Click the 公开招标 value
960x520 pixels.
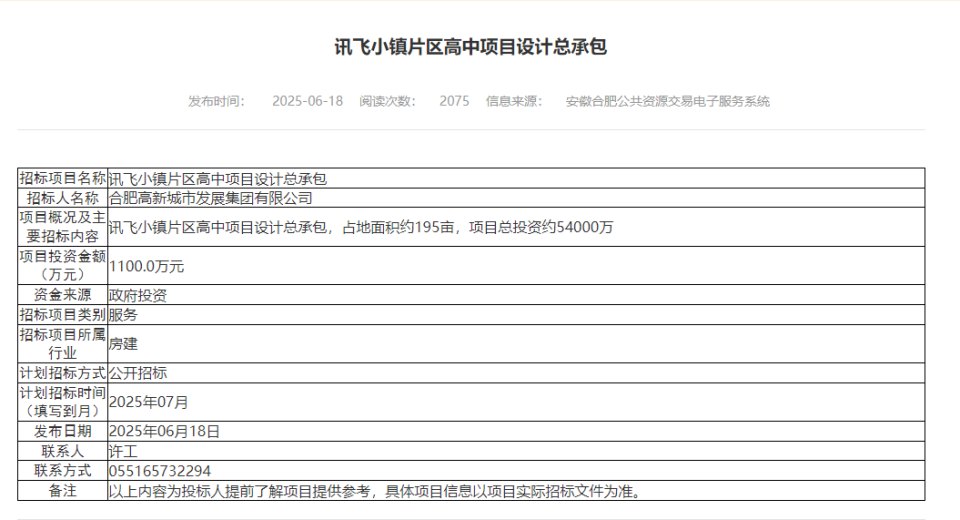coord(138,373)
